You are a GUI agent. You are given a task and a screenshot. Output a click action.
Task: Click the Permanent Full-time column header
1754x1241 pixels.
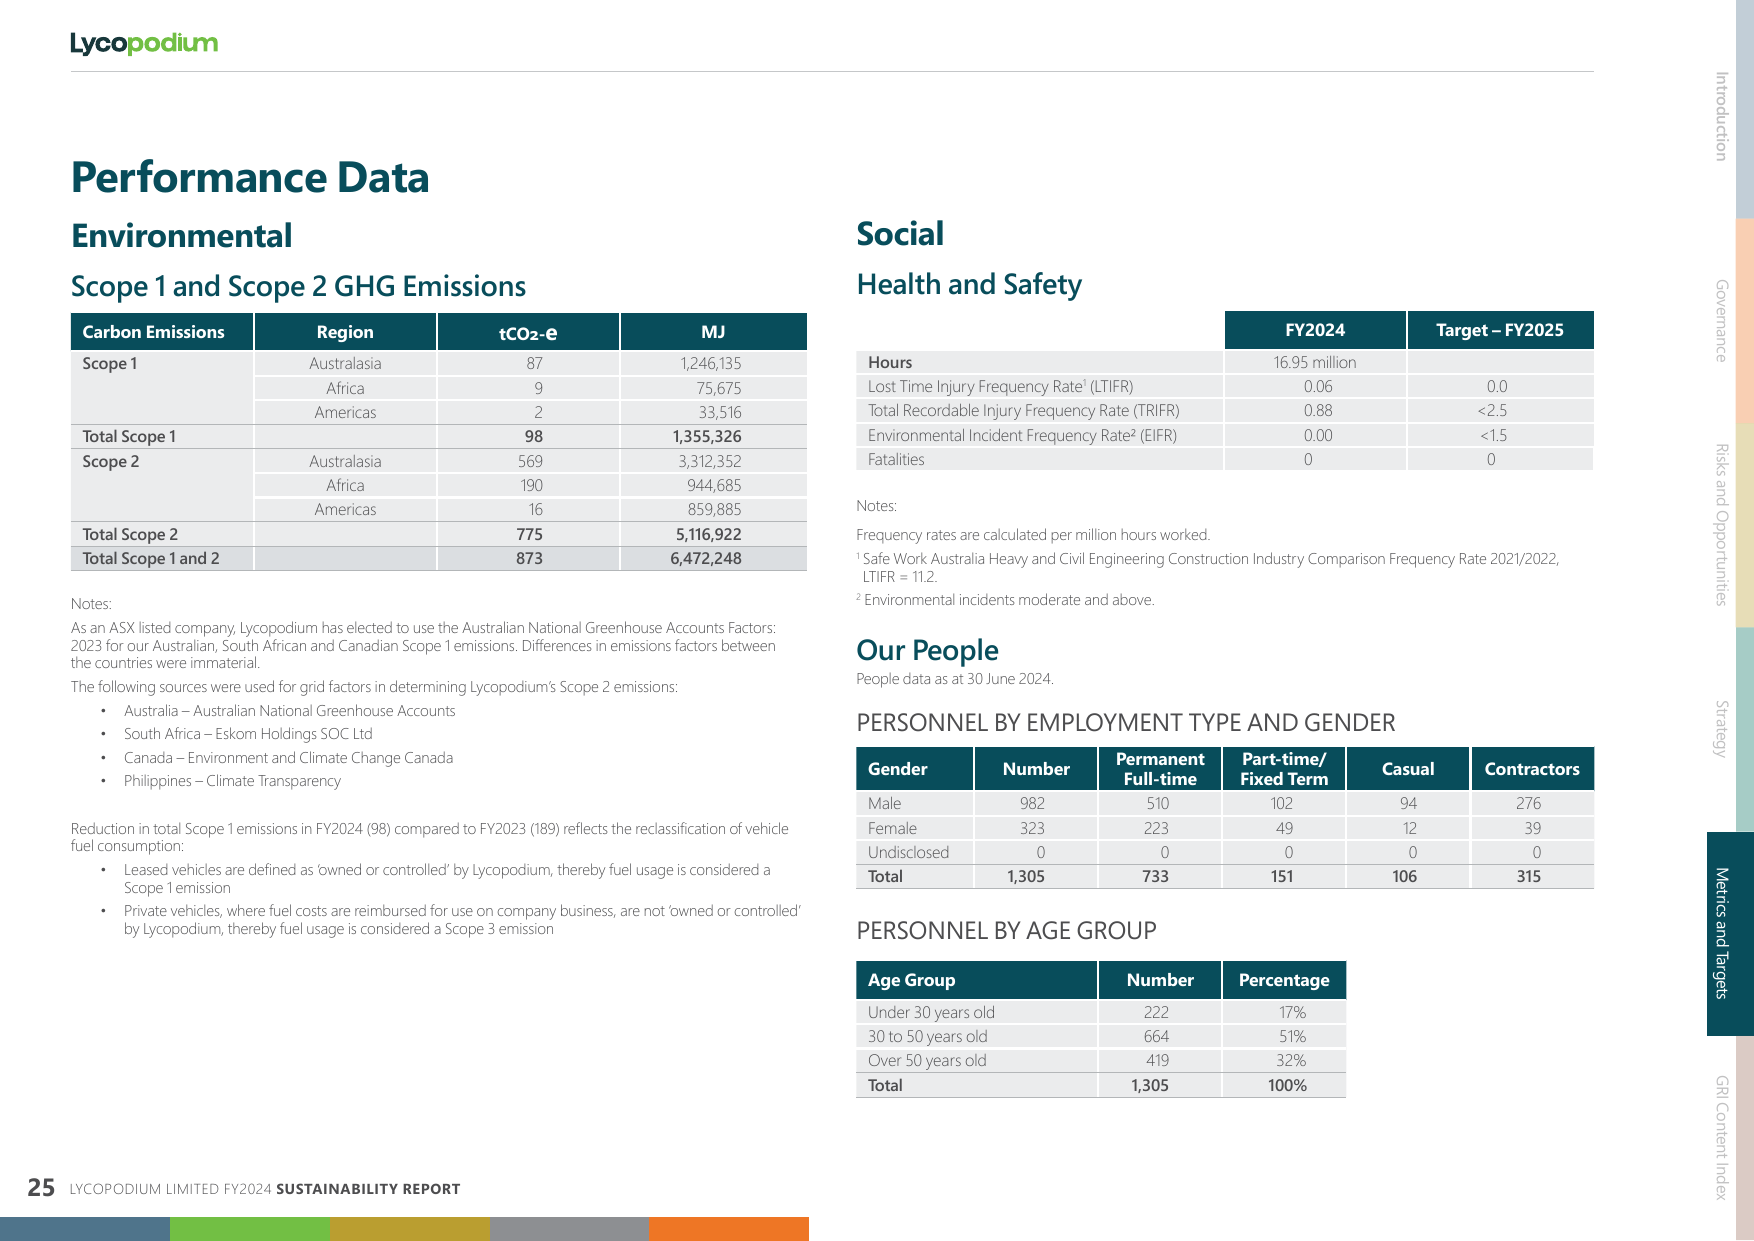coord(1160,769)
